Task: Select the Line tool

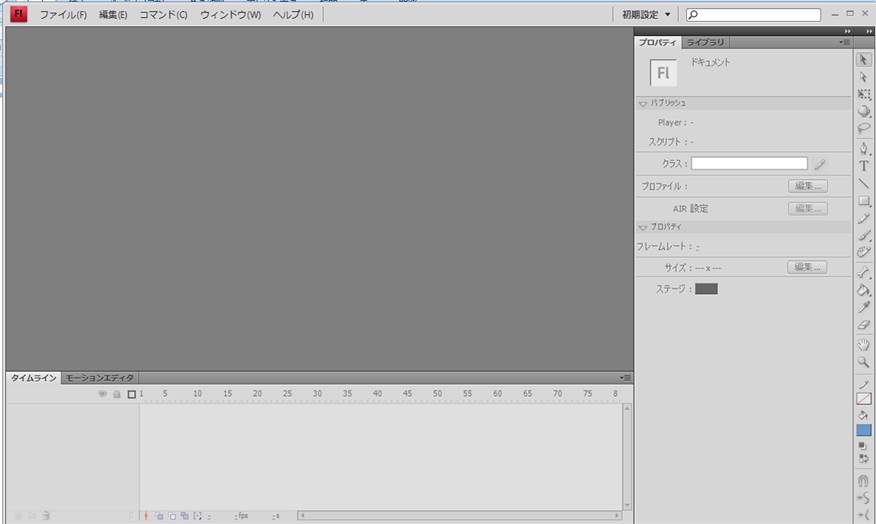Action: 864,184
